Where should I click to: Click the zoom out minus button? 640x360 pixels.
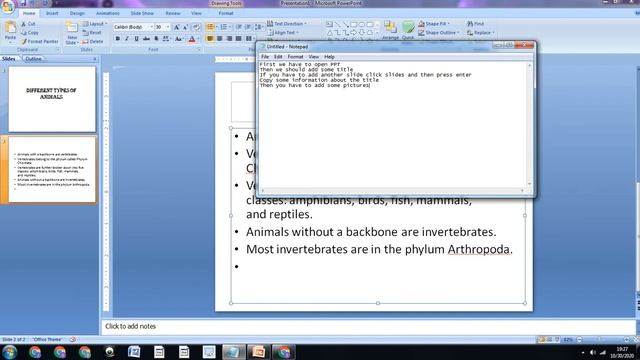coord(579,340)
